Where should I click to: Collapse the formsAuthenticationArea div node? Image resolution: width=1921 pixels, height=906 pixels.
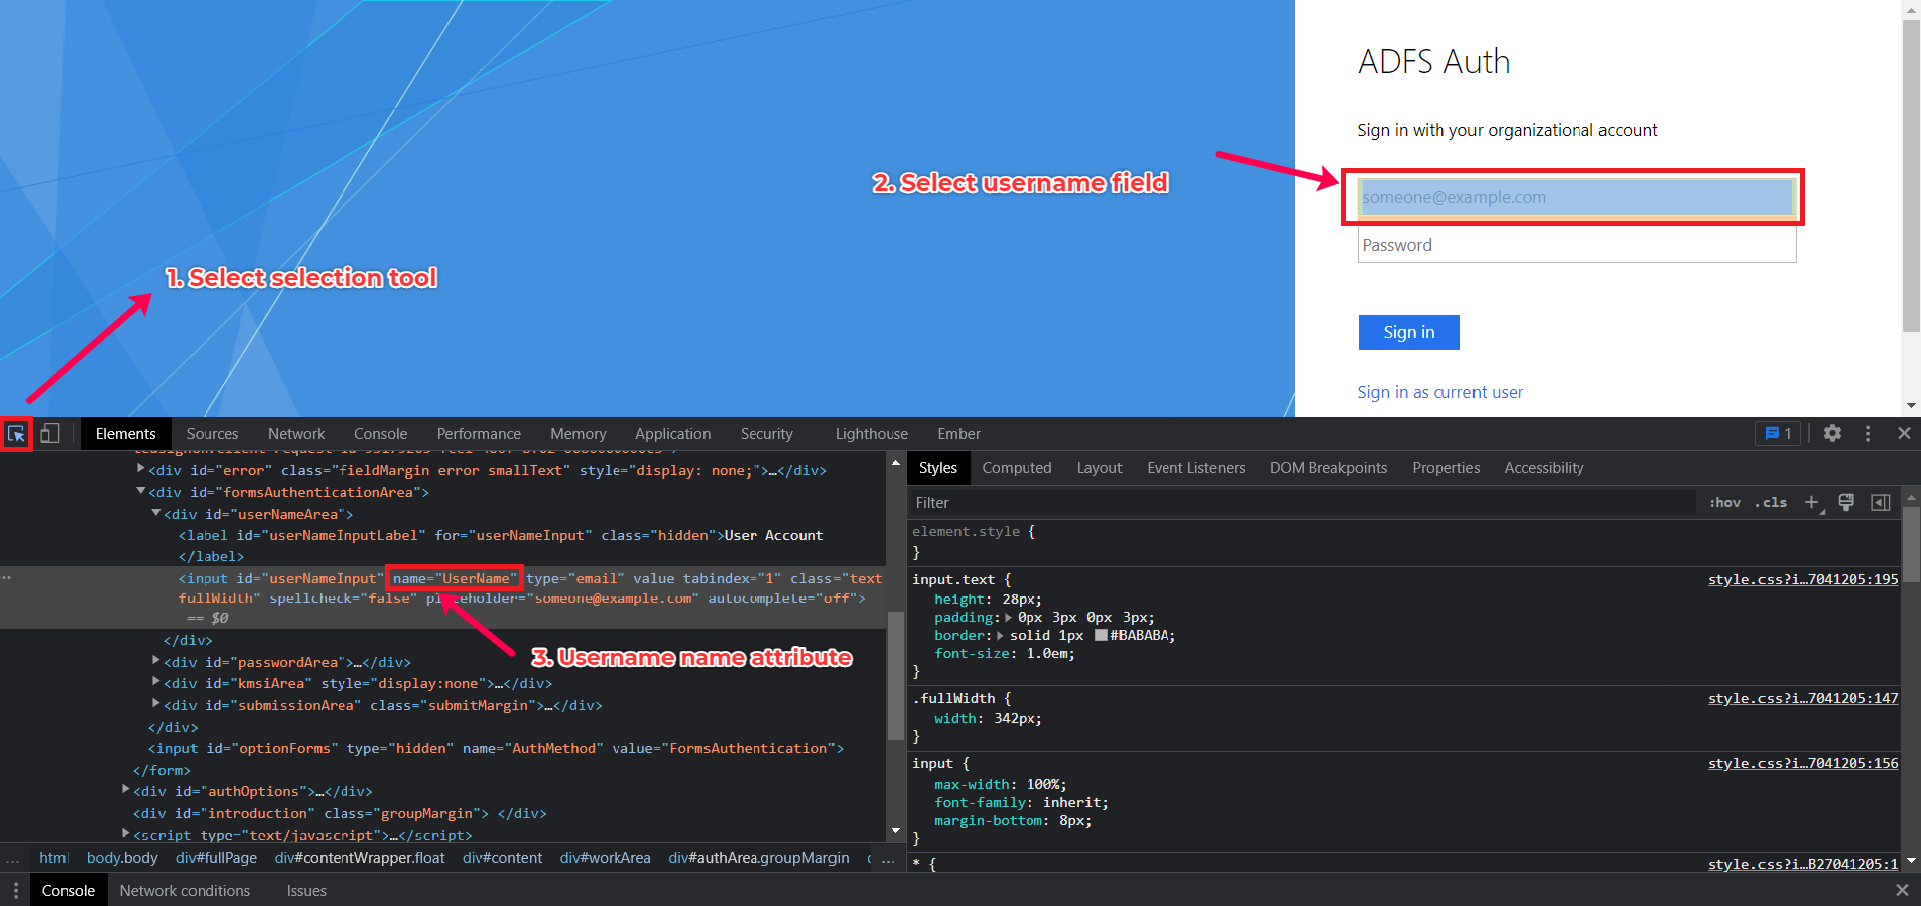point(140,491)
